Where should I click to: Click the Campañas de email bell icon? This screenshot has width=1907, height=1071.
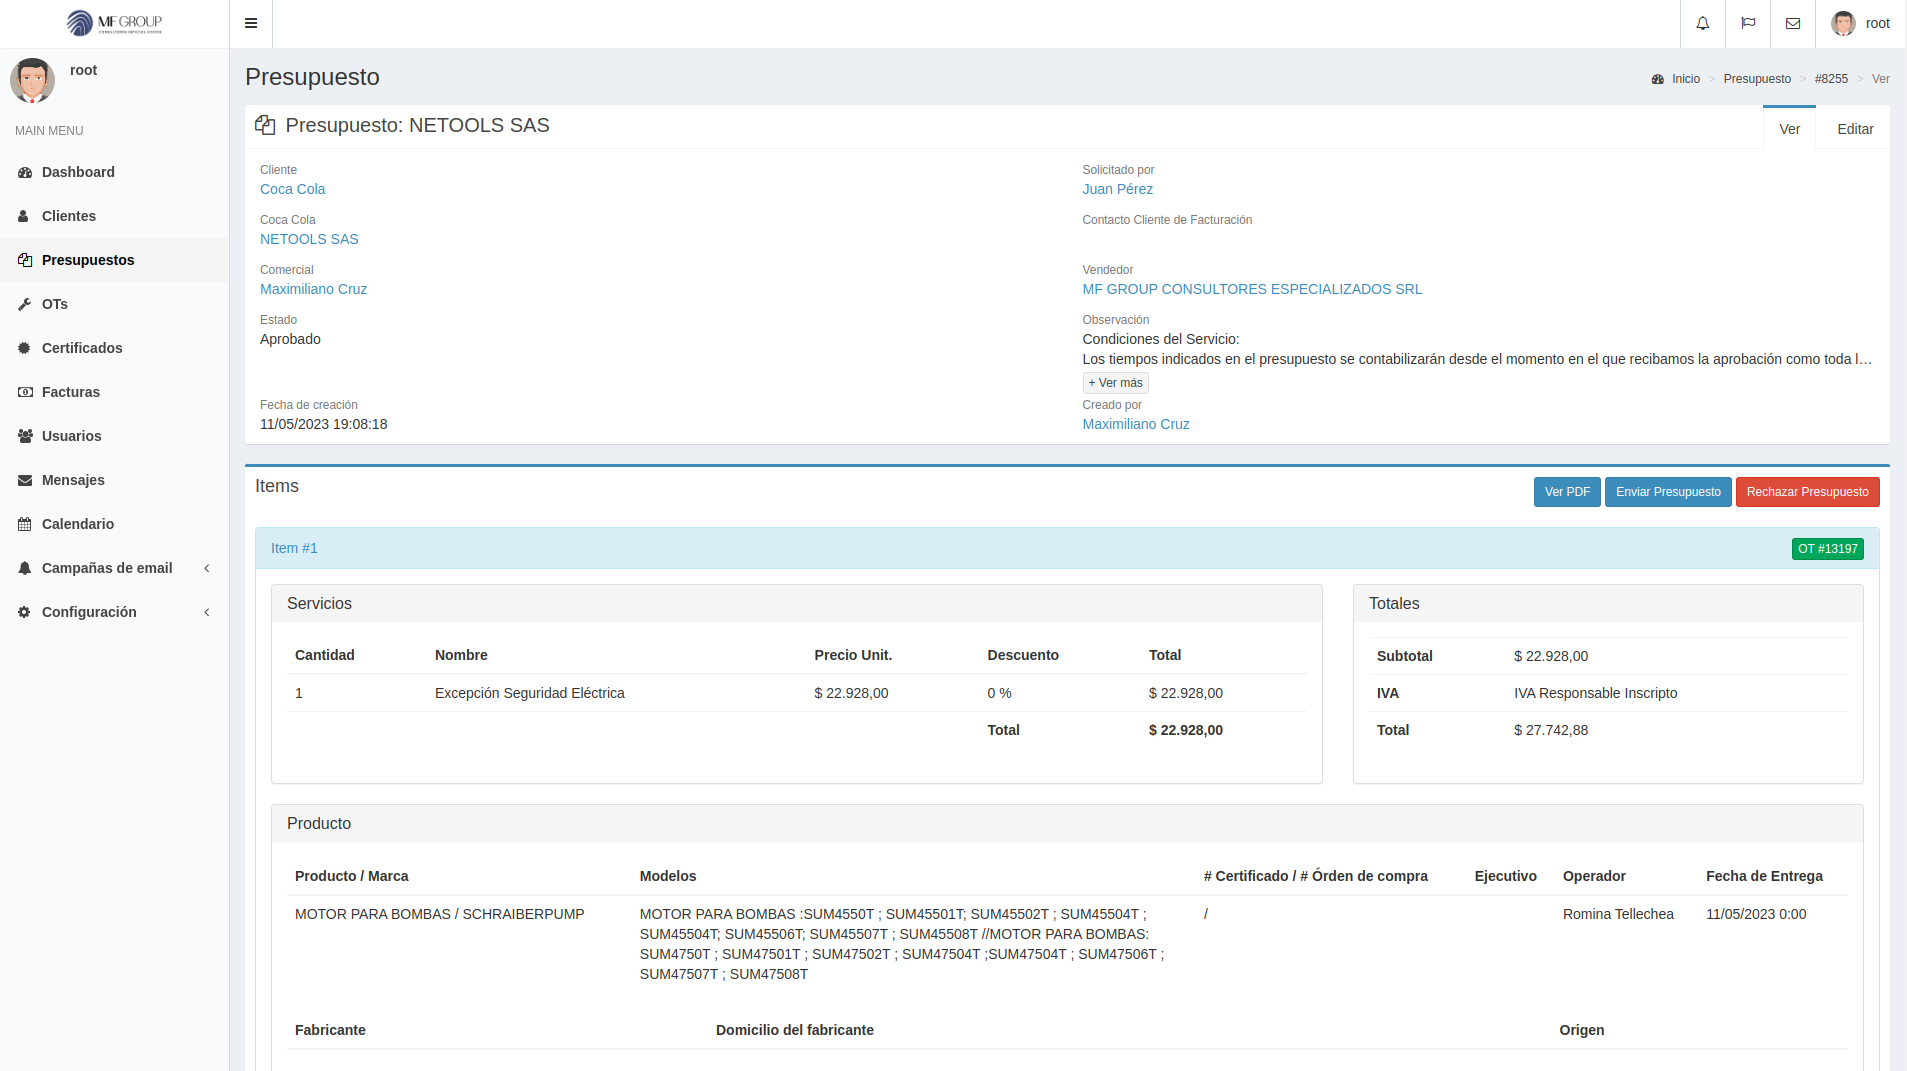(x=25, y=568)
